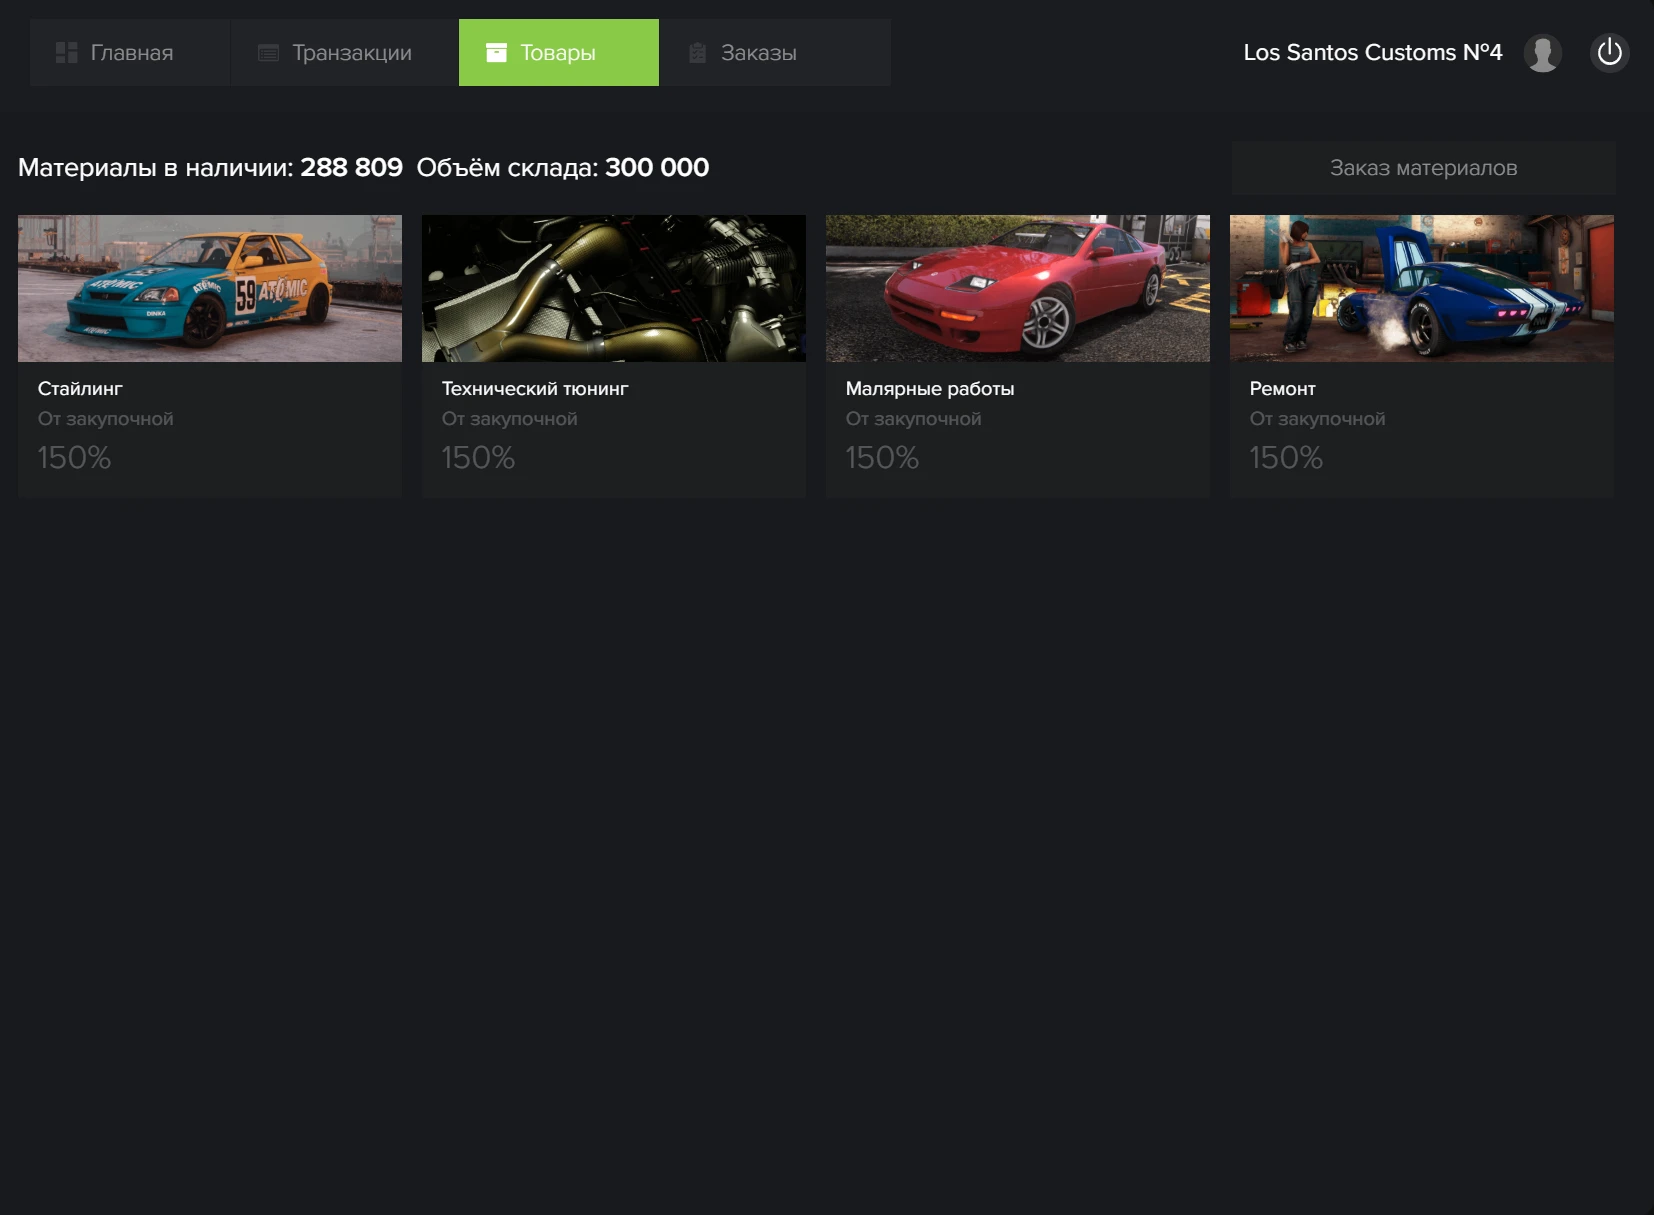1654x1215 pixels.
Task: Open the Стайлинг rally car thumbnail
Action: point(210,288)
